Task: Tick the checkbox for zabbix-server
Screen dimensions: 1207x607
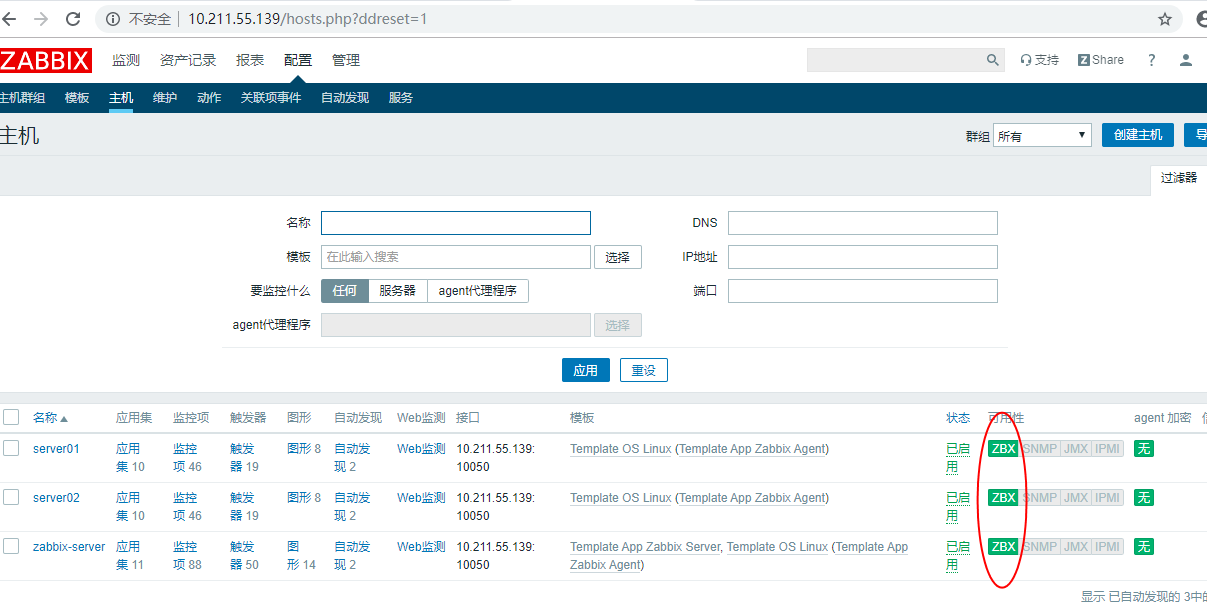Action: pyautogui.click(x=11, y=546)
